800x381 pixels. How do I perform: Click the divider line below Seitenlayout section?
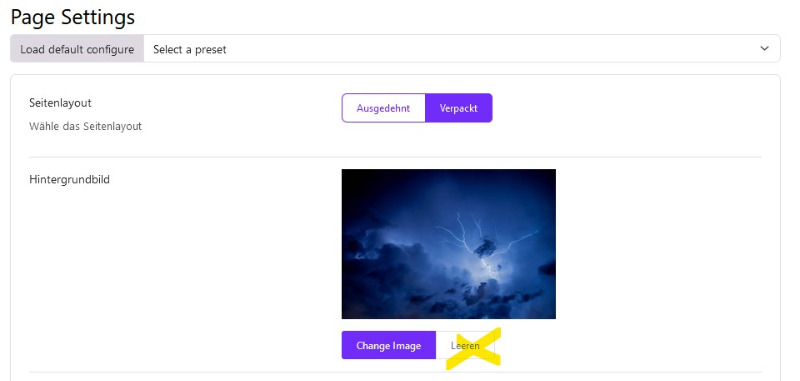point(395,157)
